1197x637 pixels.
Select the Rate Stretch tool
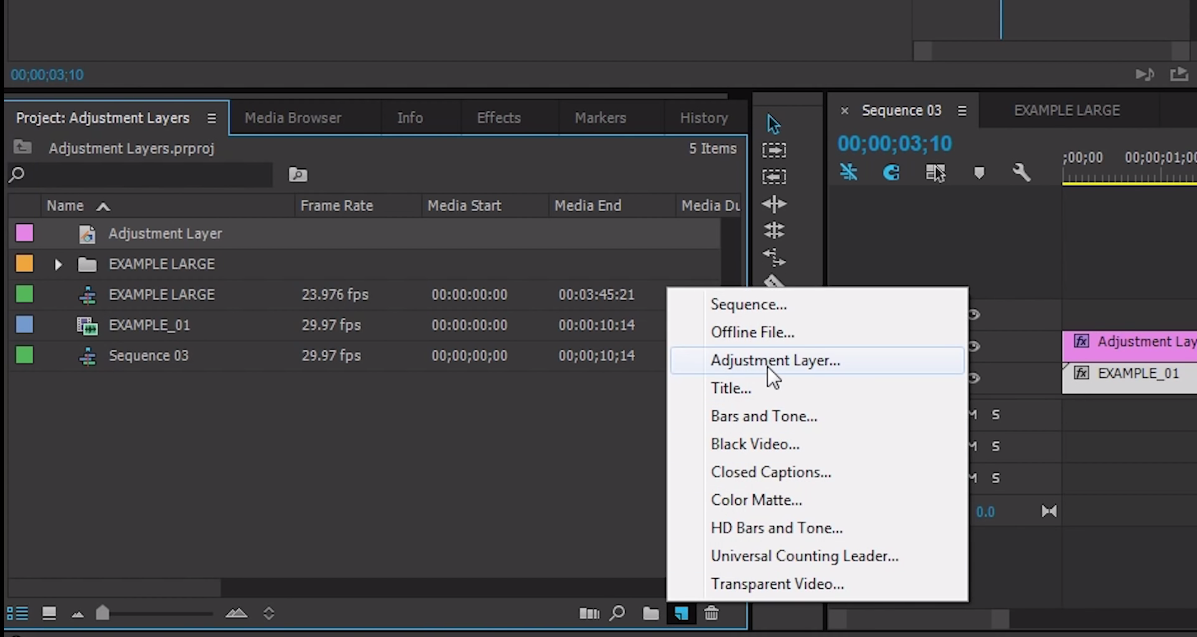click(x=774, y=257)
